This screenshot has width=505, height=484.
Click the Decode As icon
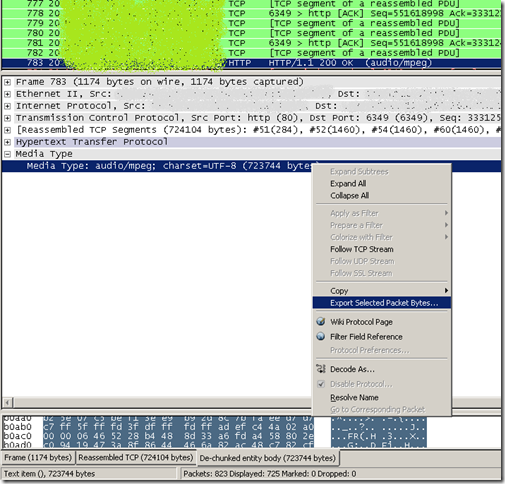pyautogui.click(x=321, y=369)
